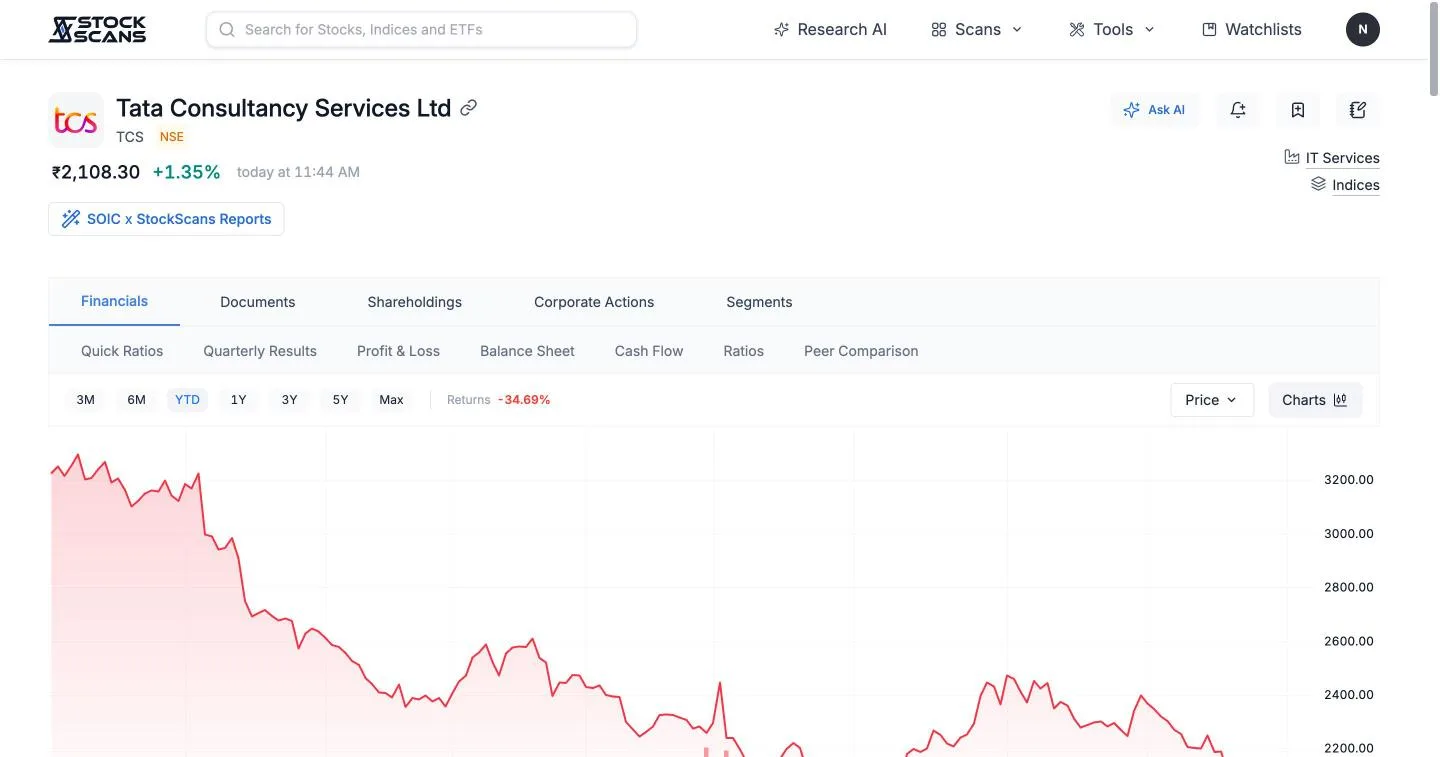1440x757 pixels.
Task: Set chart range to 1Y
Action: pyautogui.click(x=238, y=400)
